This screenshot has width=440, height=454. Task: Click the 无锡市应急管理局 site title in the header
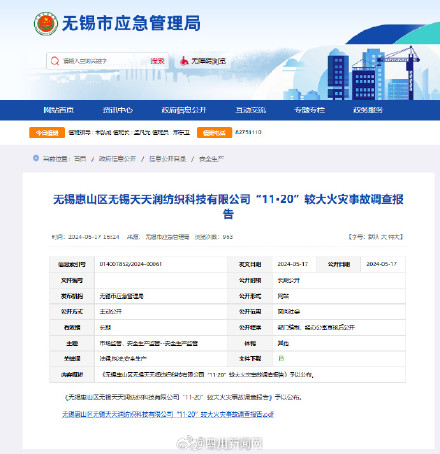[131, 23]
